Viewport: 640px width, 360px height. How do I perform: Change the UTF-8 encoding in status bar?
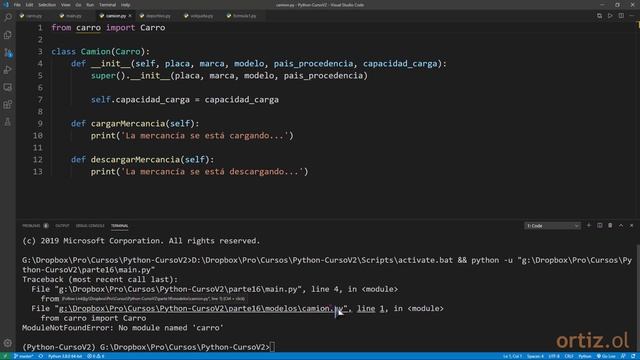point(554,356)
